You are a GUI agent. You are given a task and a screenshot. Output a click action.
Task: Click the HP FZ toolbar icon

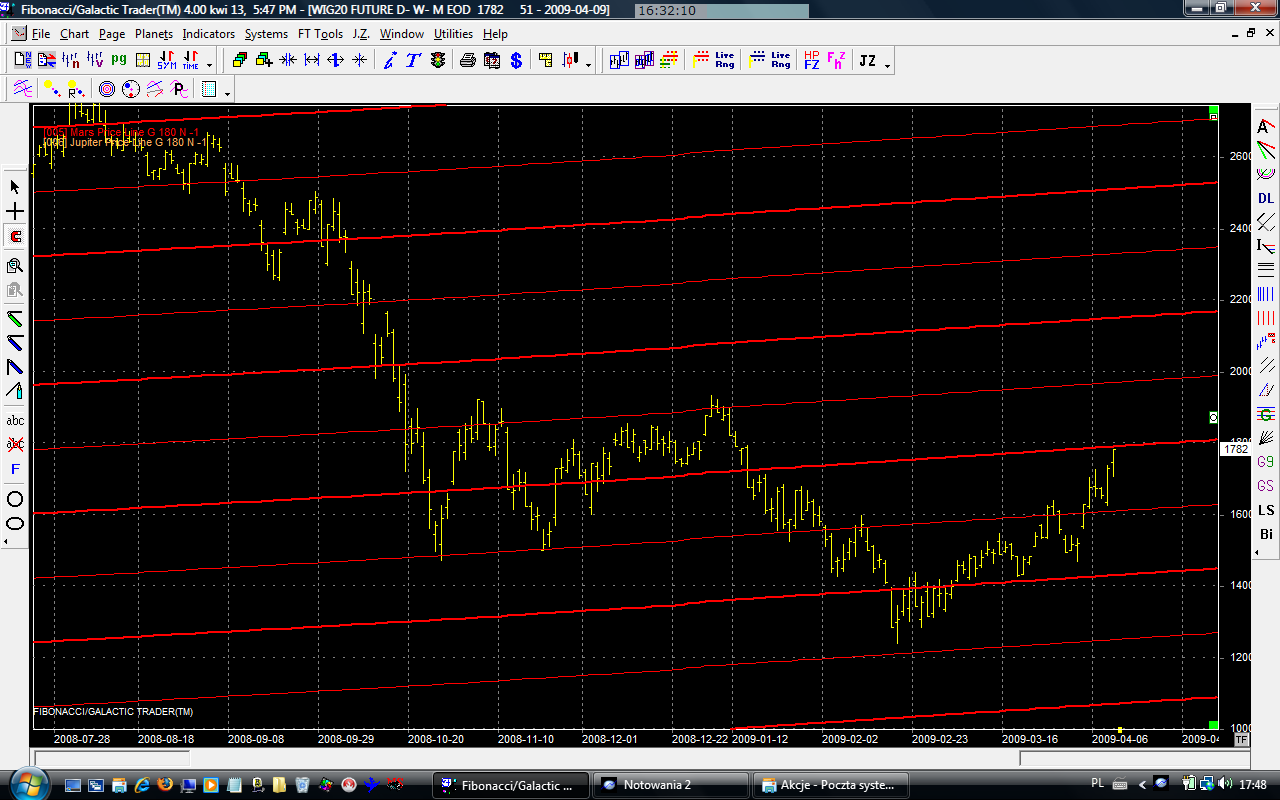point(811,60)
